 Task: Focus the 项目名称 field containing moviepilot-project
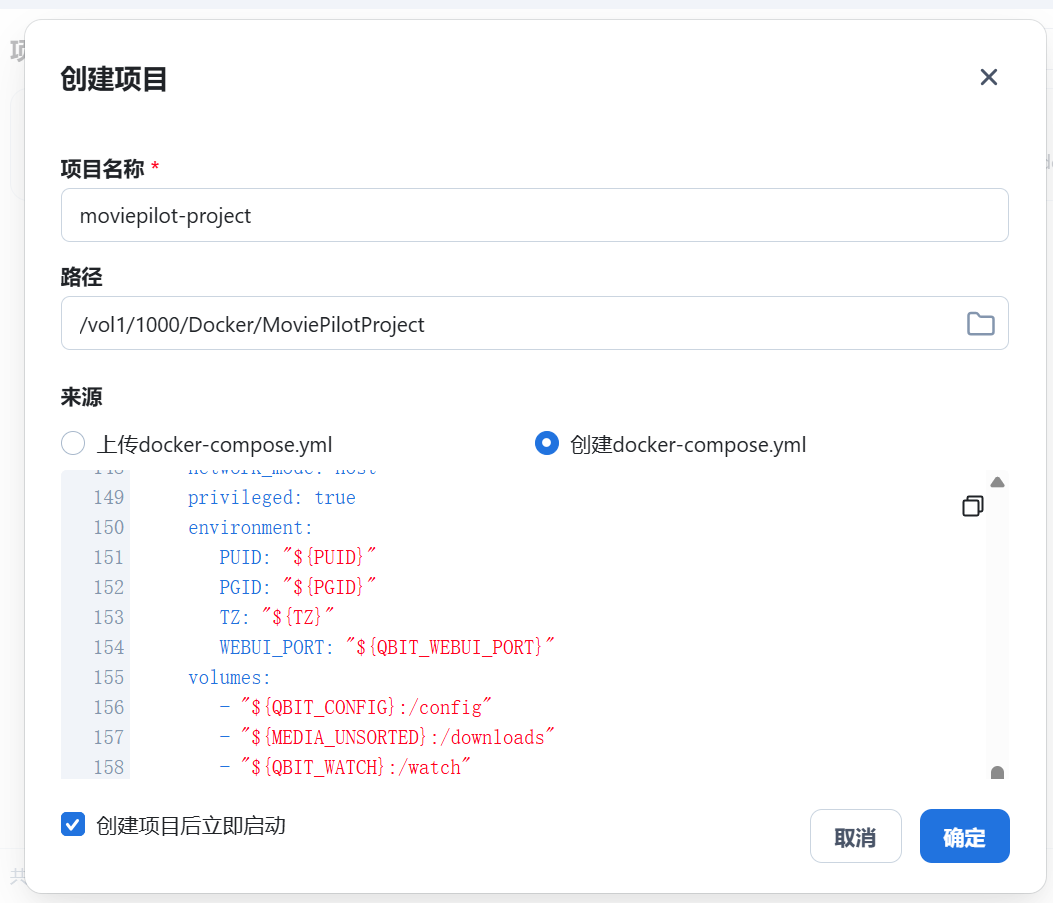pos(534,216)
